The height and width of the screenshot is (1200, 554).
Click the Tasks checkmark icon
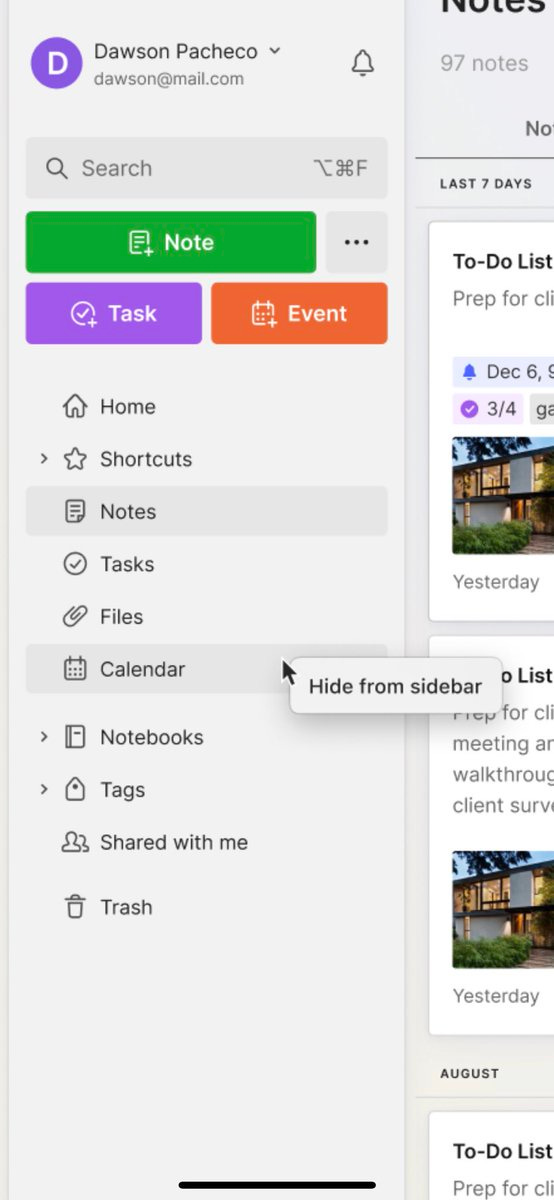pyautogui.click(x=75, y=564)
